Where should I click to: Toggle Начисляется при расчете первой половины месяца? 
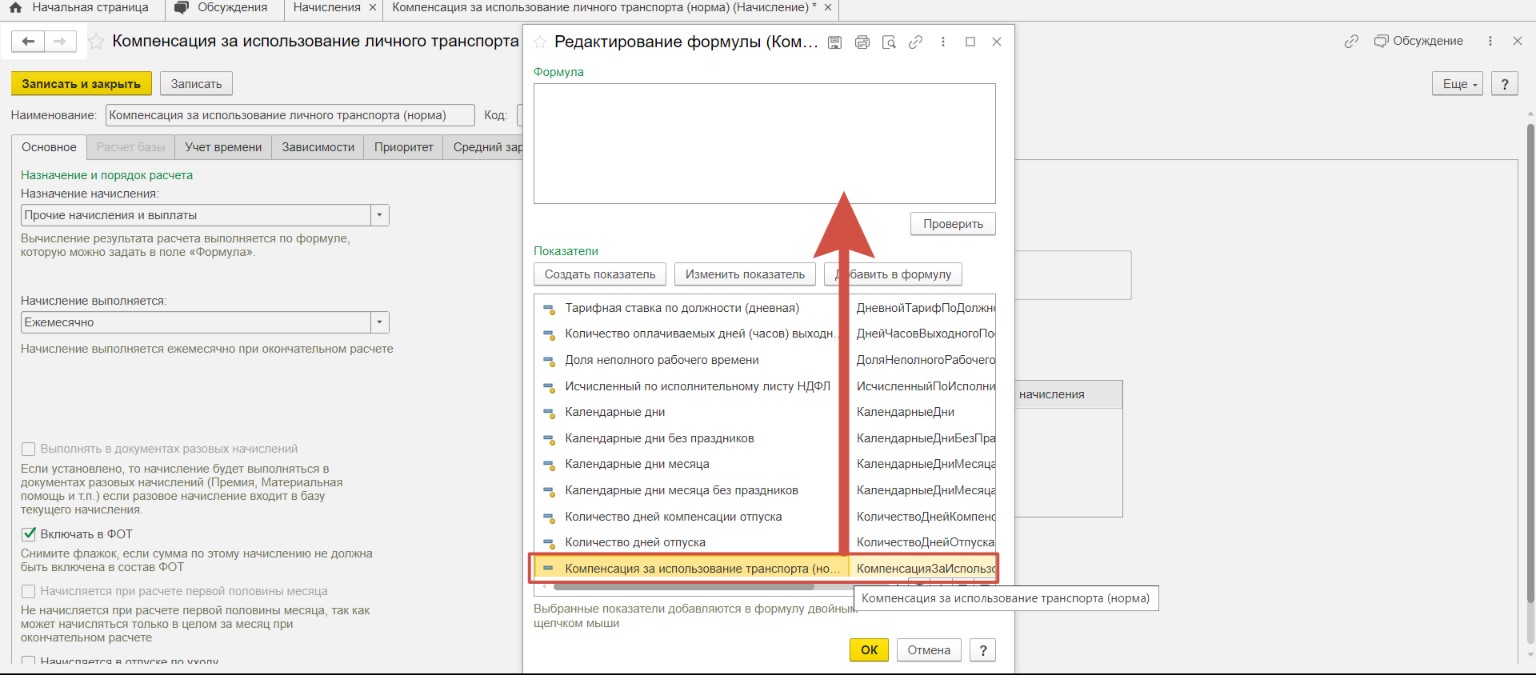[x=29, y=591]
